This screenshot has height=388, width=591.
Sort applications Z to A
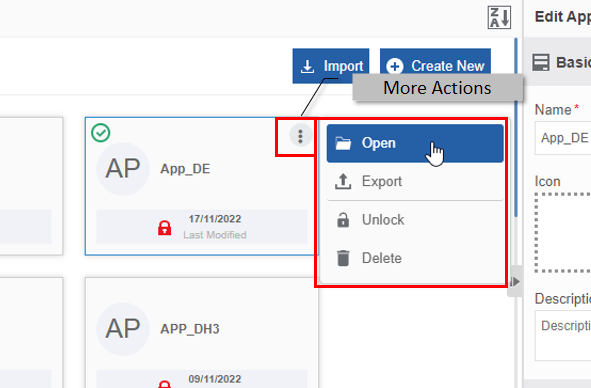coord(499,17)
